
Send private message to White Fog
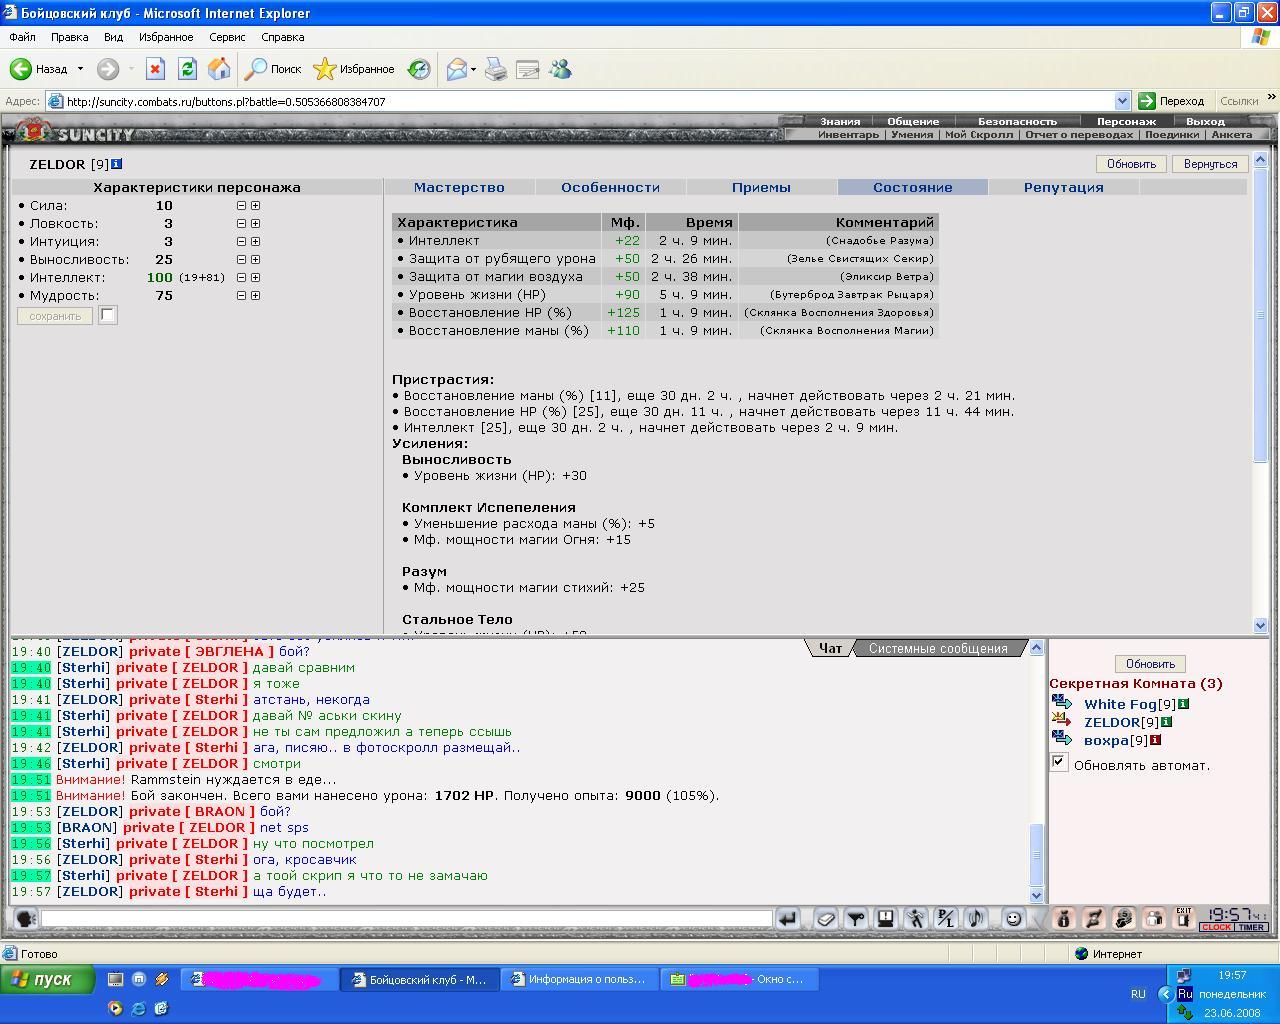coord(1061,704)
